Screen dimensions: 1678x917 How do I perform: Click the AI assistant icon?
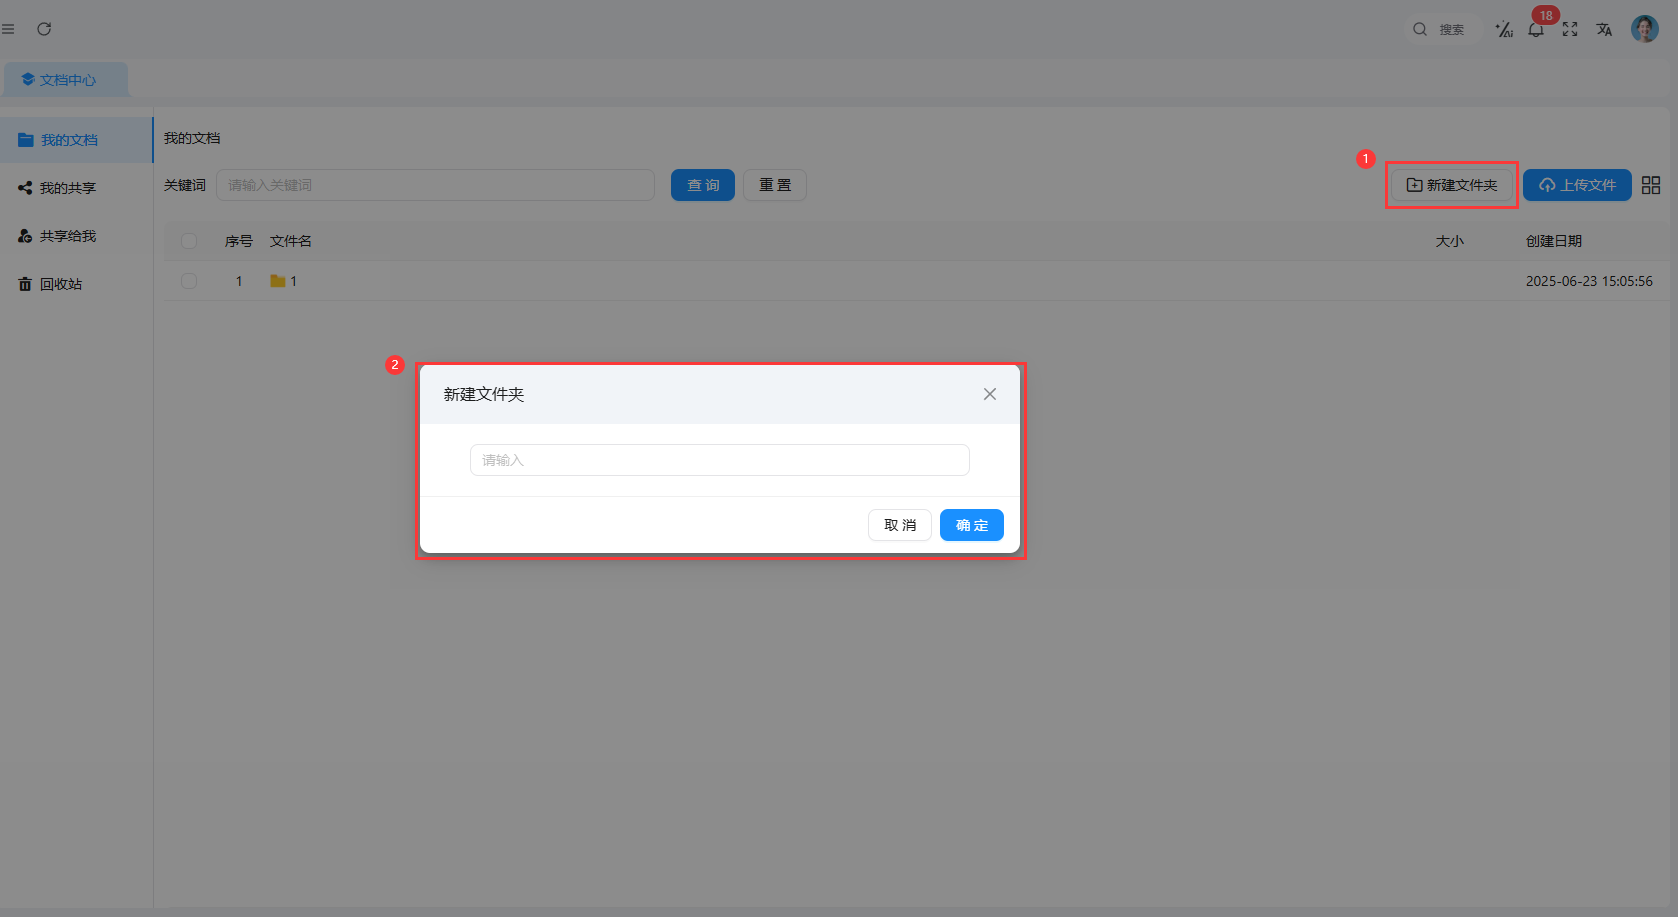[x=1503, y=29]
